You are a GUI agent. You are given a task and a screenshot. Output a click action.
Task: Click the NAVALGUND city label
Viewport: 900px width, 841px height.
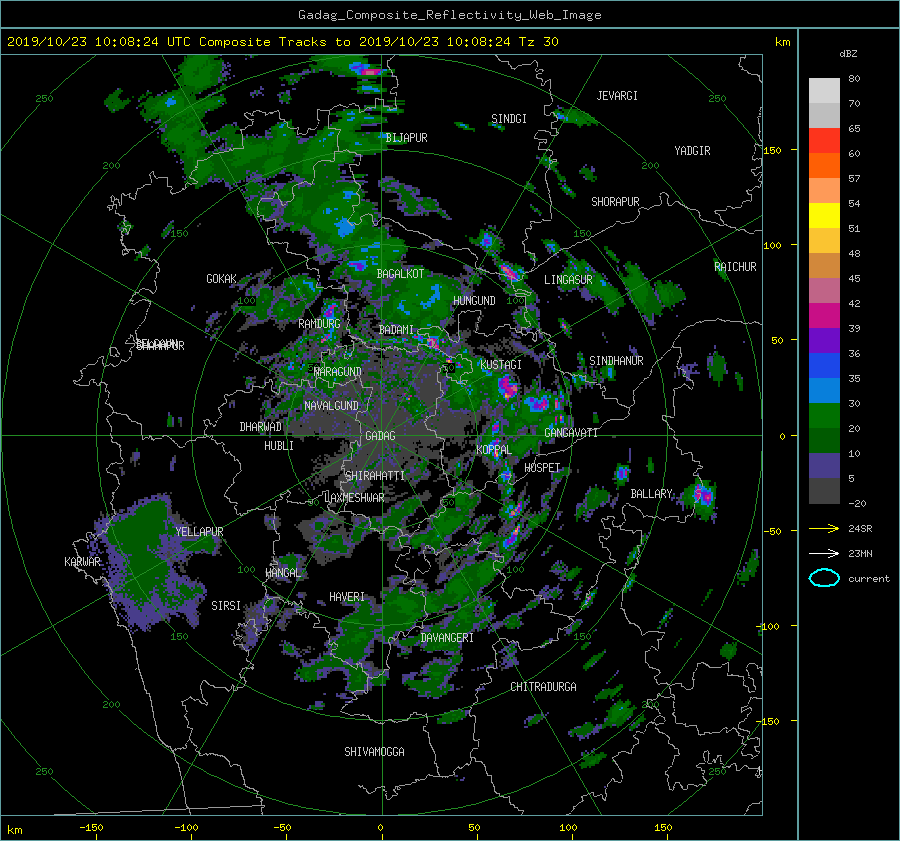(331, 405)
